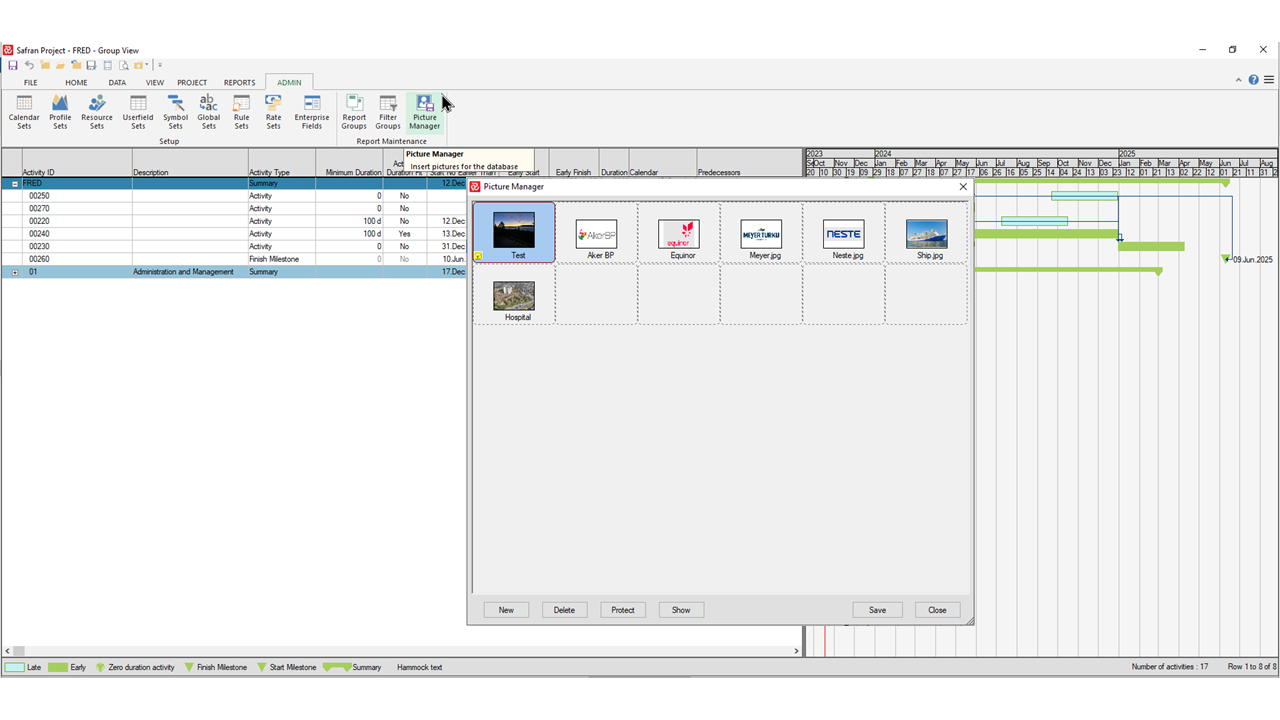Click the Save button in Picture Manager
This screenshot has height=720, width=1280.
tap(877, 610)
